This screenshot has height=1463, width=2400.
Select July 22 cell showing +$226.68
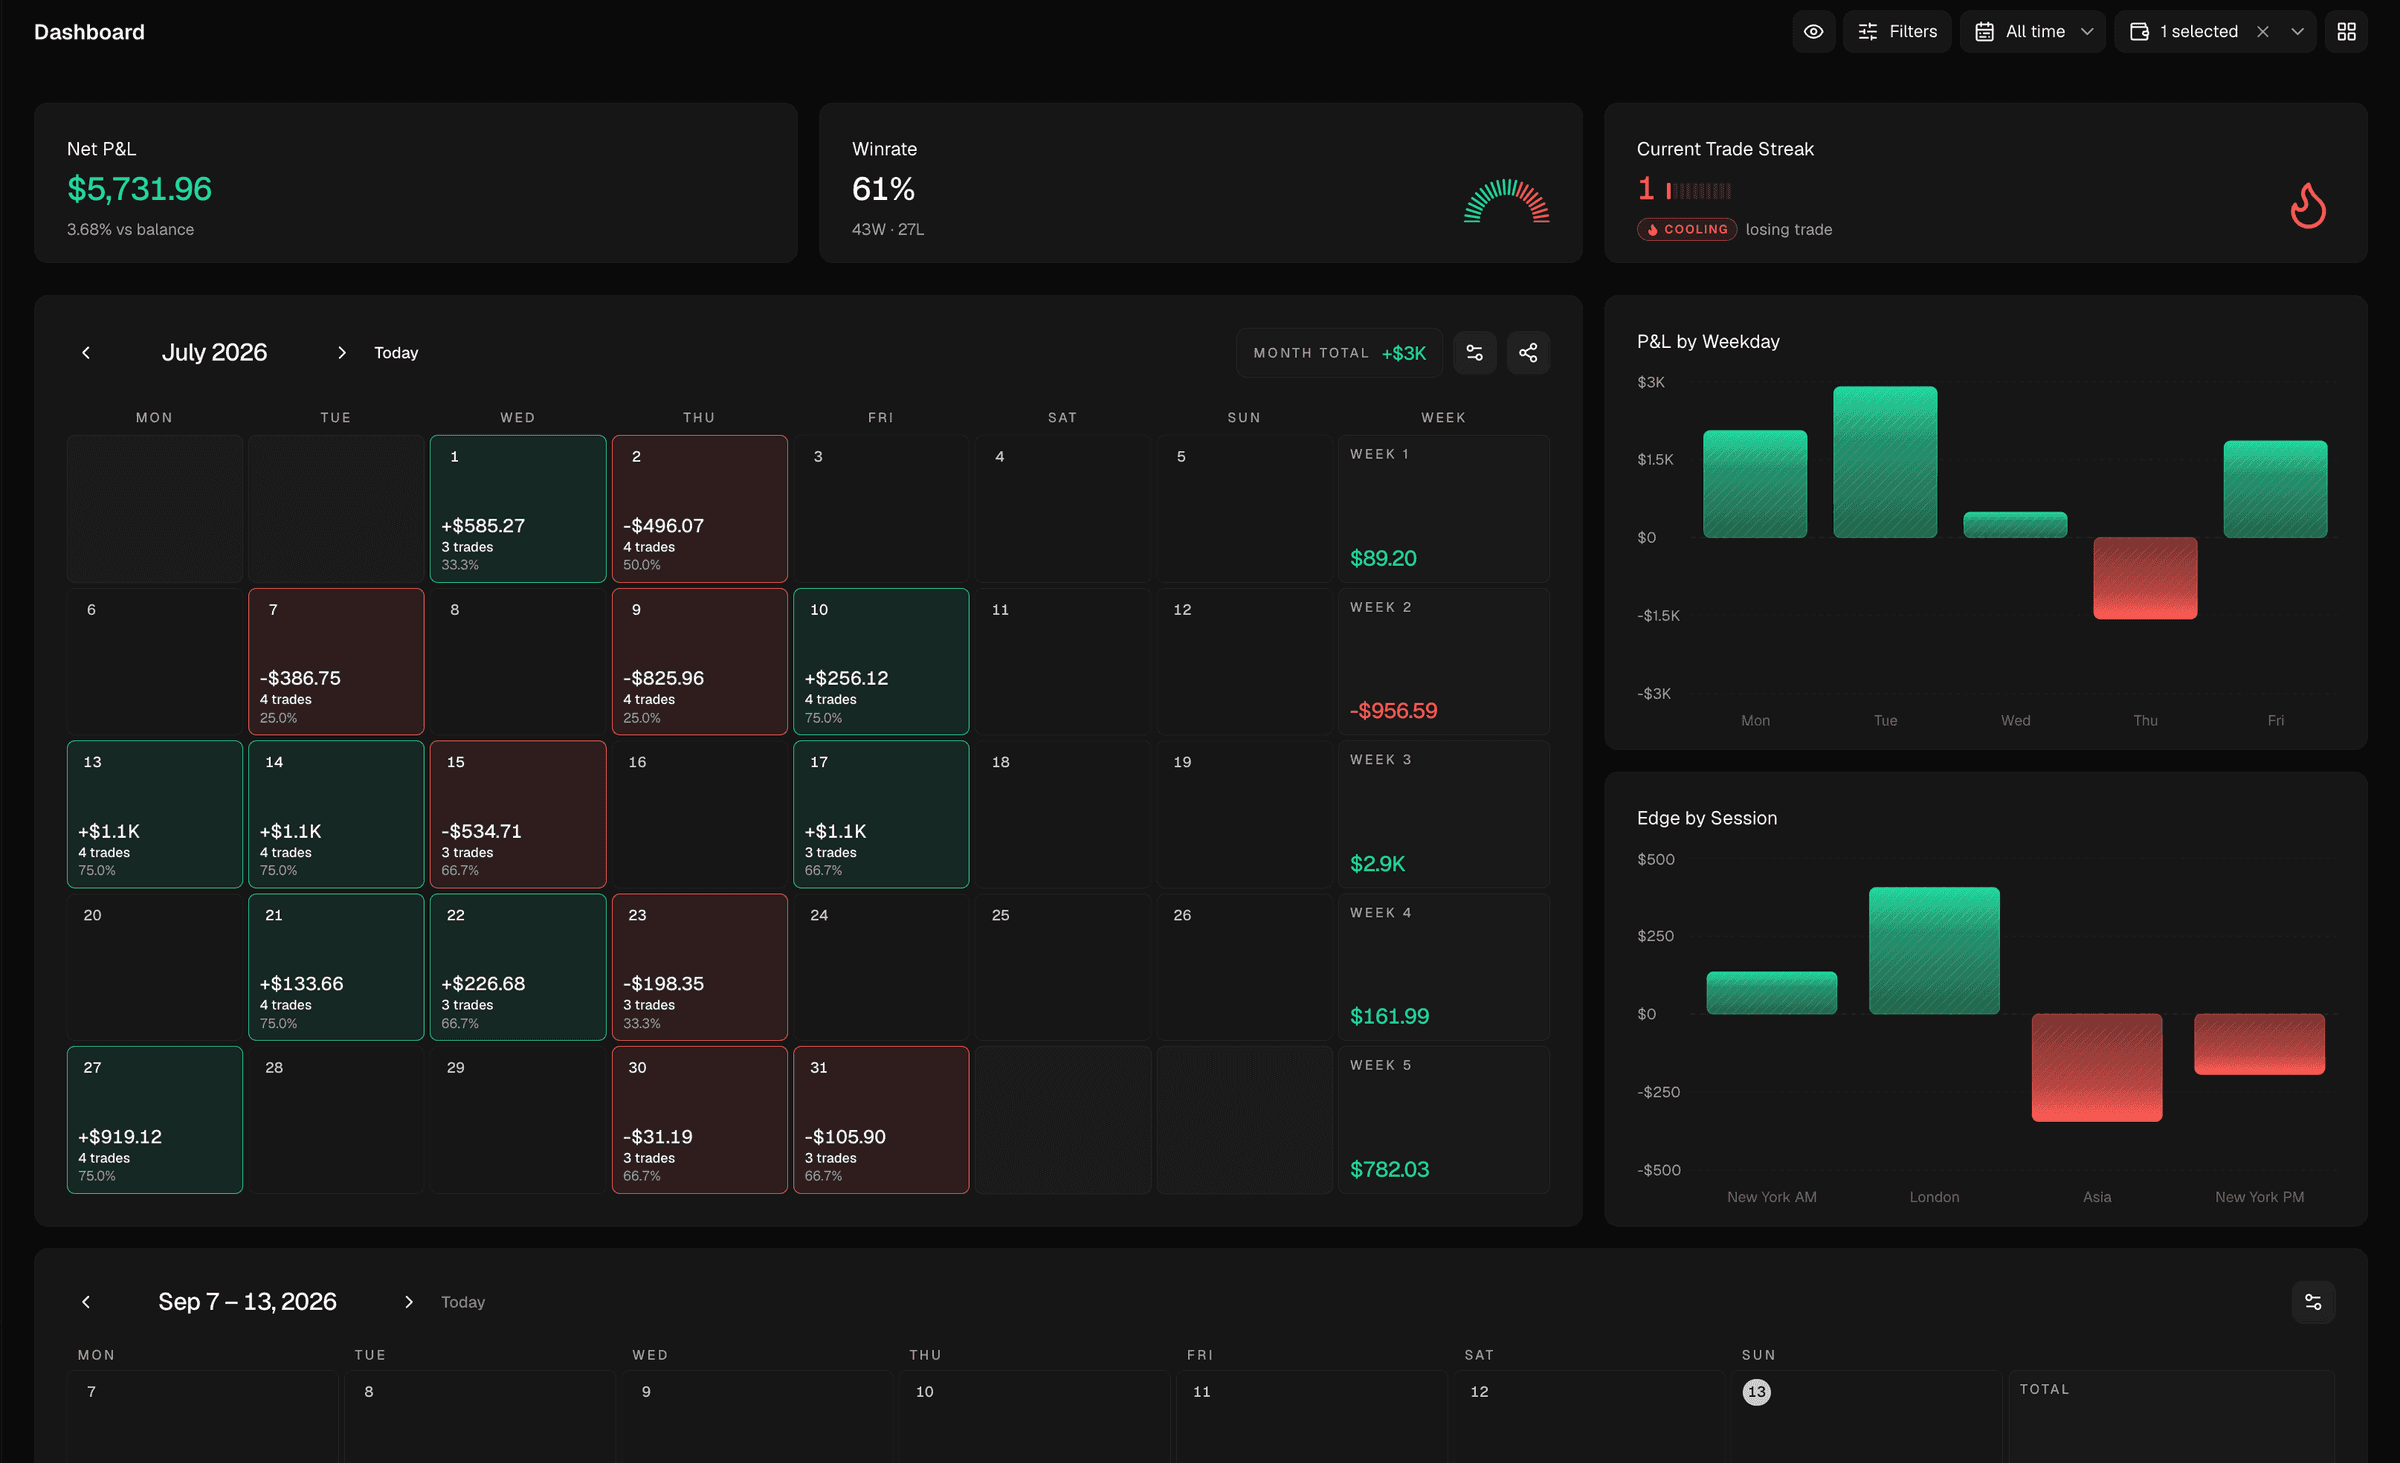pos(518,967)
